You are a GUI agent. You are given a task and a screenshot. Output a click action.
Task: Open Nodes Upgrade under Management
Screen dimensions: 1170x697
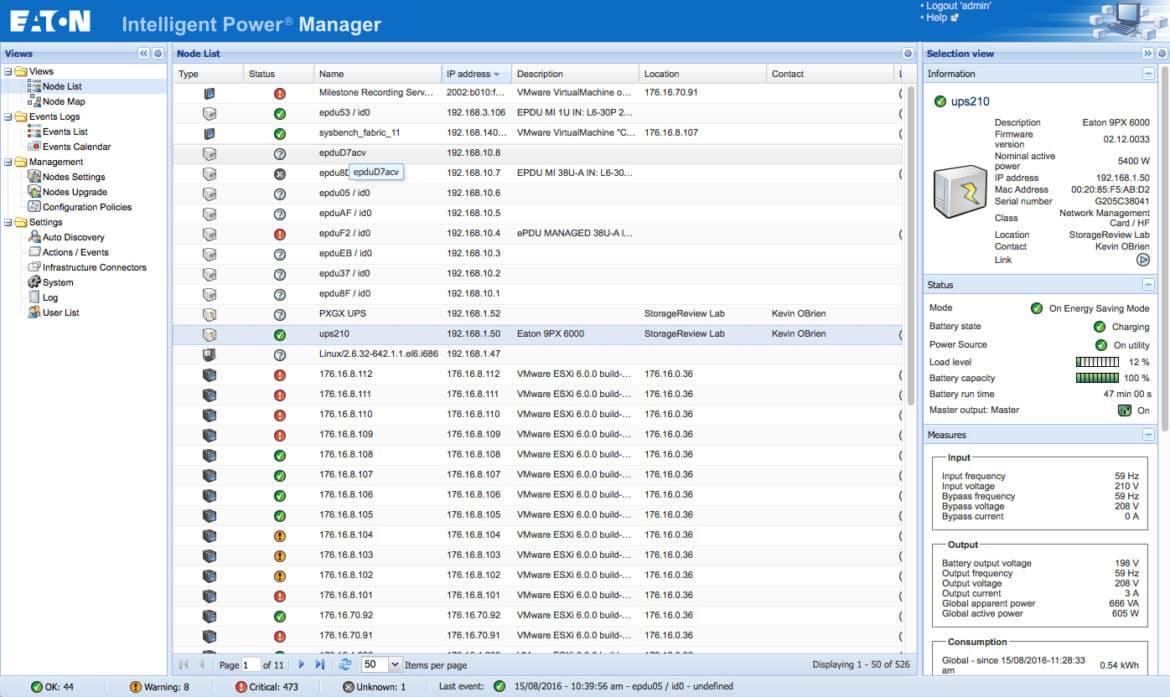[x=74, y=192]
